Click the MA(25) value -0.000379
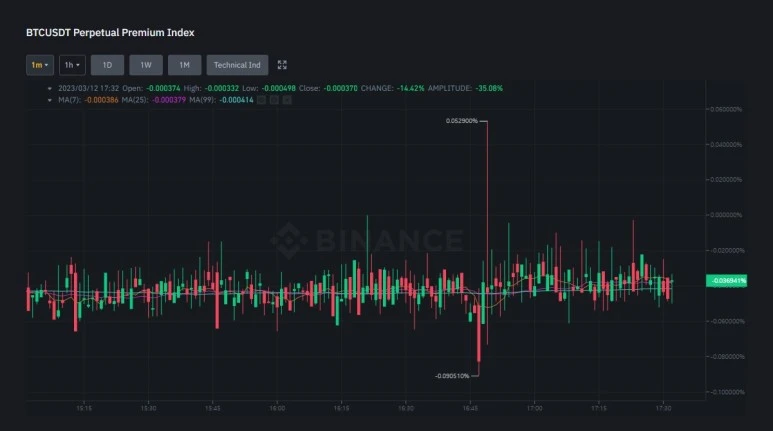 tap(169, 100)
